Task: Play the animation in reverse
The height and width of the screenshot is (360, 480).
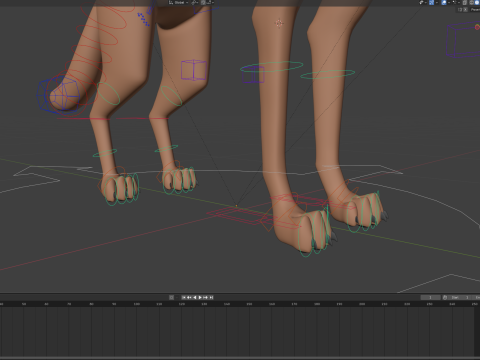Action: 195,297
